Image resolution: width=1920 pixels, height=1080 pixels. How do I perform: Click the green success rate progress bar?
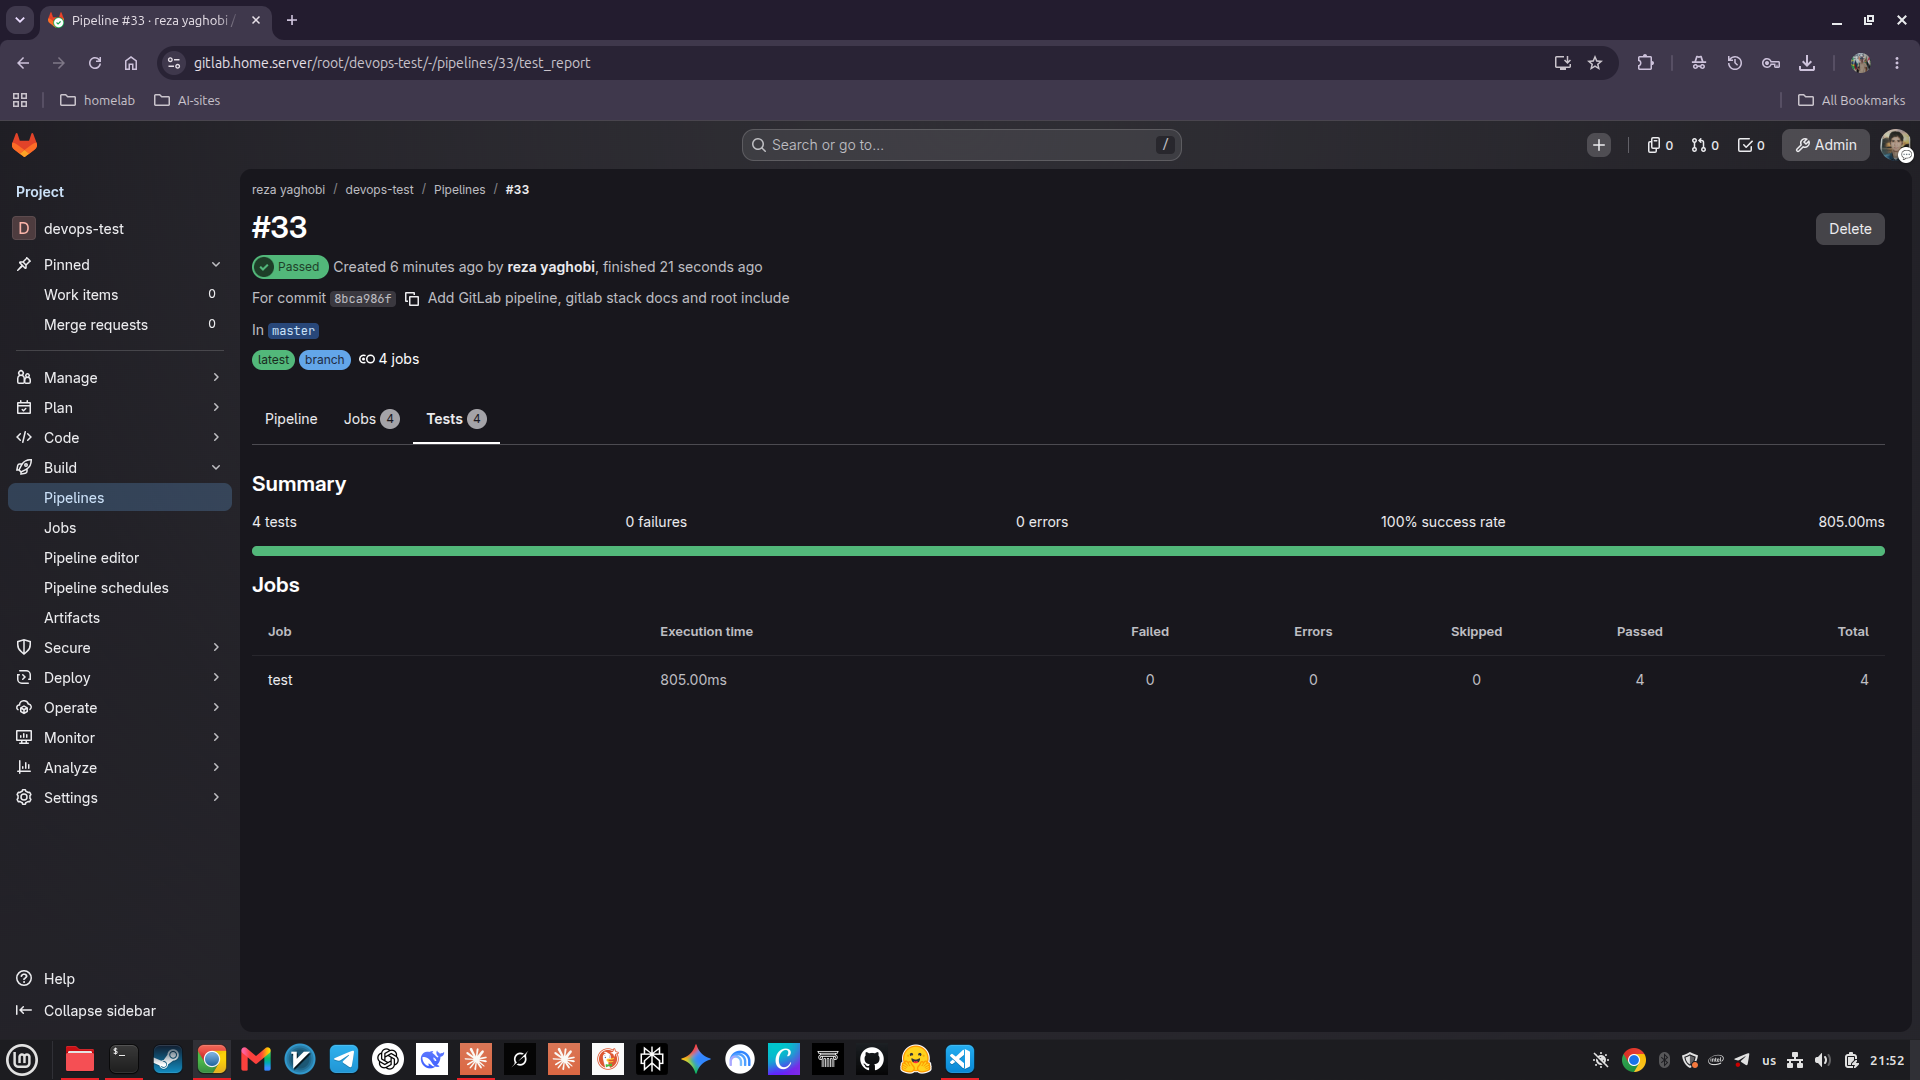[x=1068, y=551]
